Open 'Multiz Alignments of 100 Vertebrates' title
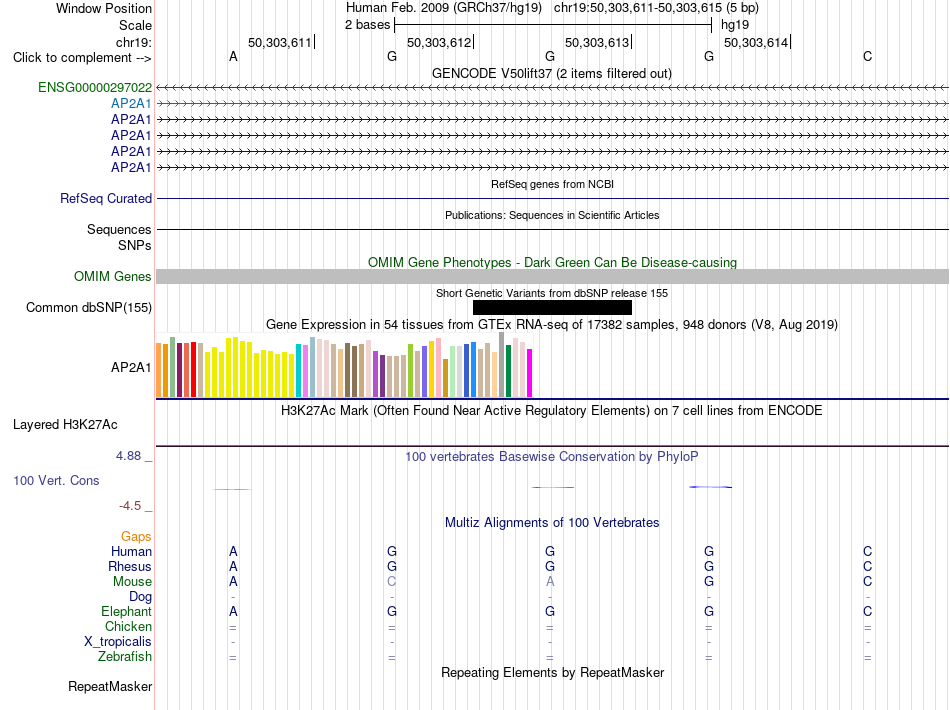950x710 pixels. [552, 523]
